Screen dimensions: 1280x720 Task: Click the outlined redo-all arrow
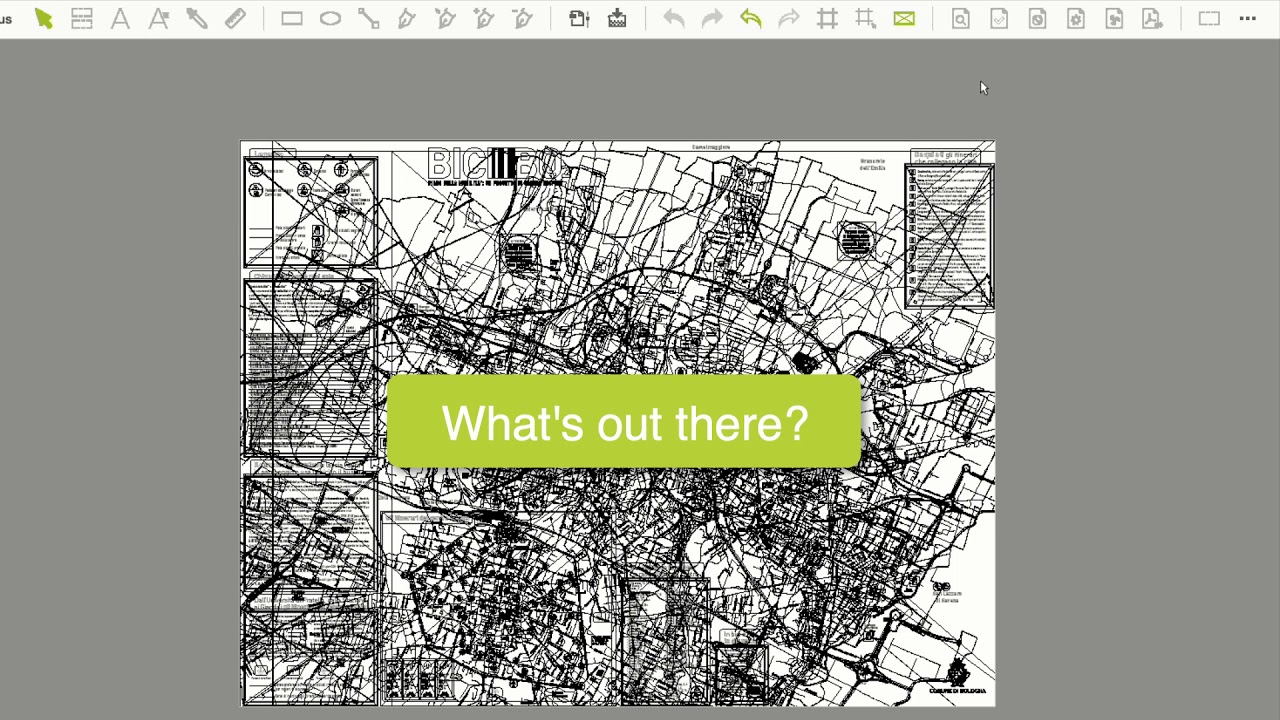pyautogui.click(x=789, y=19)
